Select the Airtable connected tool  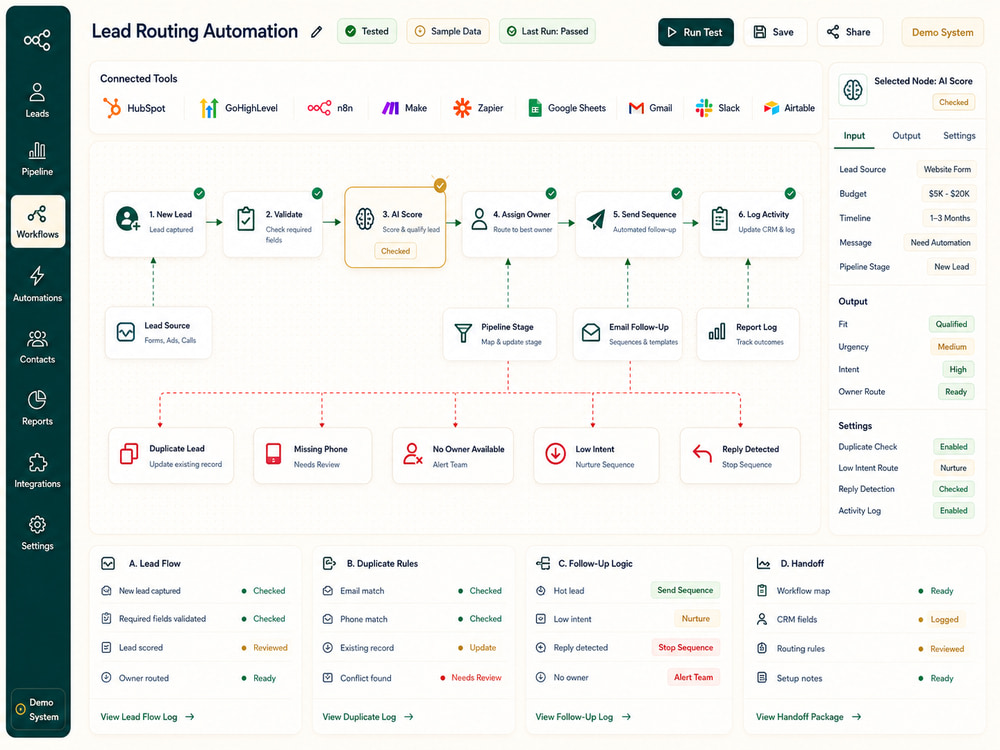[x=789, y=108]
